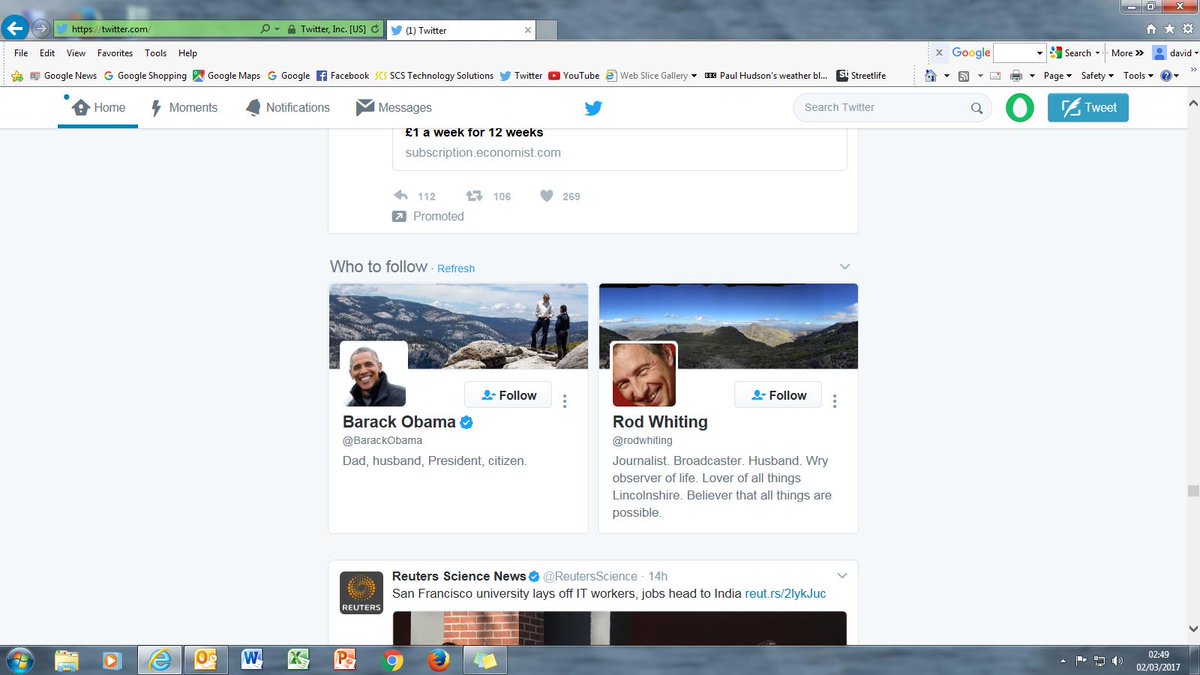Open Outlook from the taskbar

pyautogui.click(x=207, y=659)
